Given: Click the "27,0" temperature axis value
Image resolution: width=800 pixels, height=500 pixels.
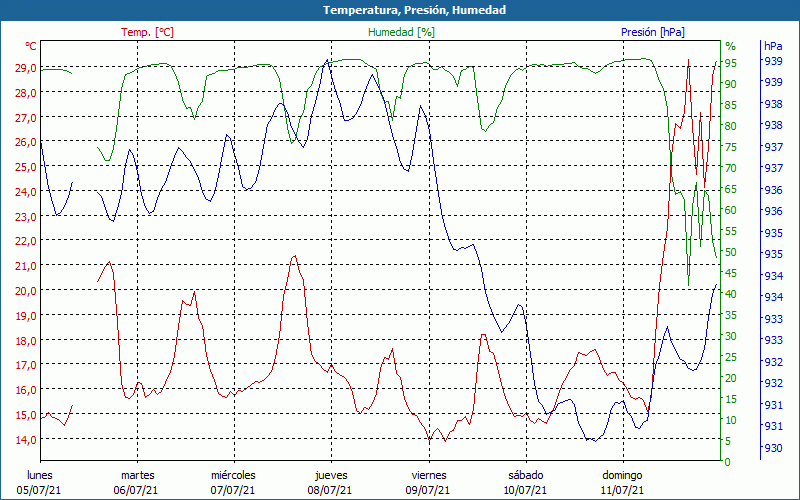Looking at the screenshot, I should click(x=27, y=117).
